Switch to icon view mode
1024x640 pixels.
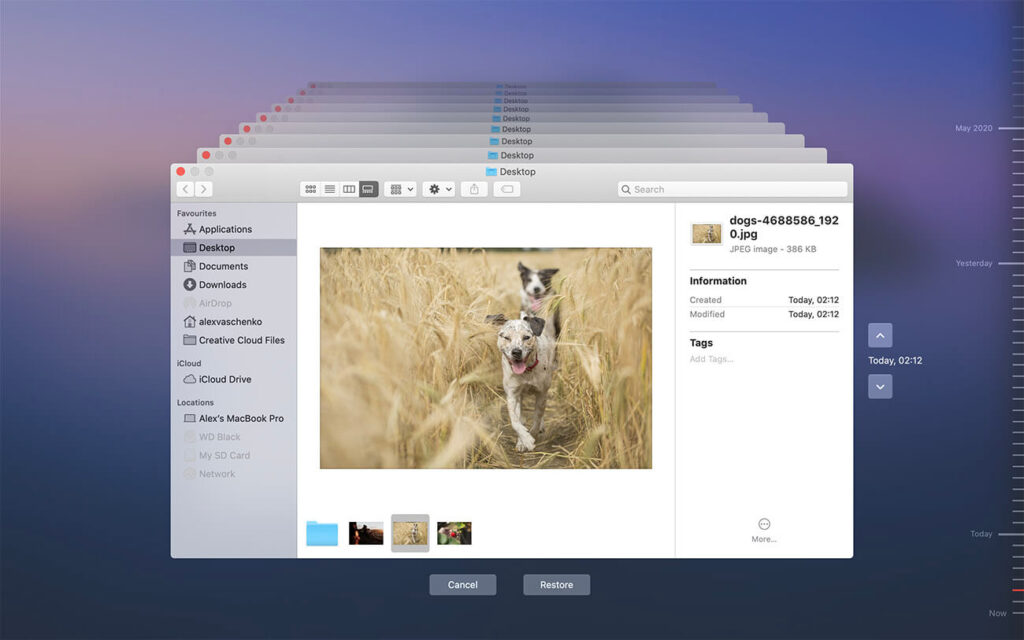(x=310, y=189)
